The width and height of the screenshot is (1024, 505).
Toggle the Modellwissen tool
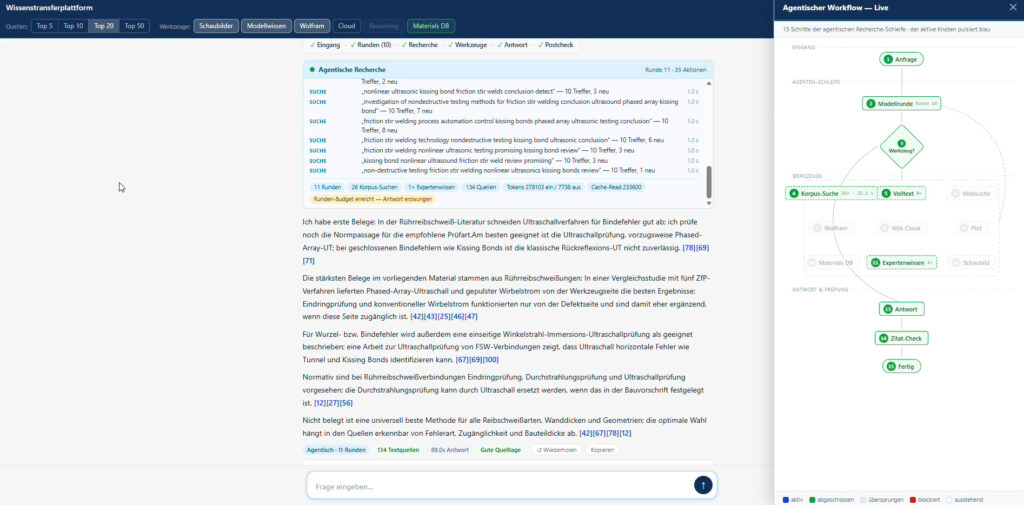click(266, 26)
